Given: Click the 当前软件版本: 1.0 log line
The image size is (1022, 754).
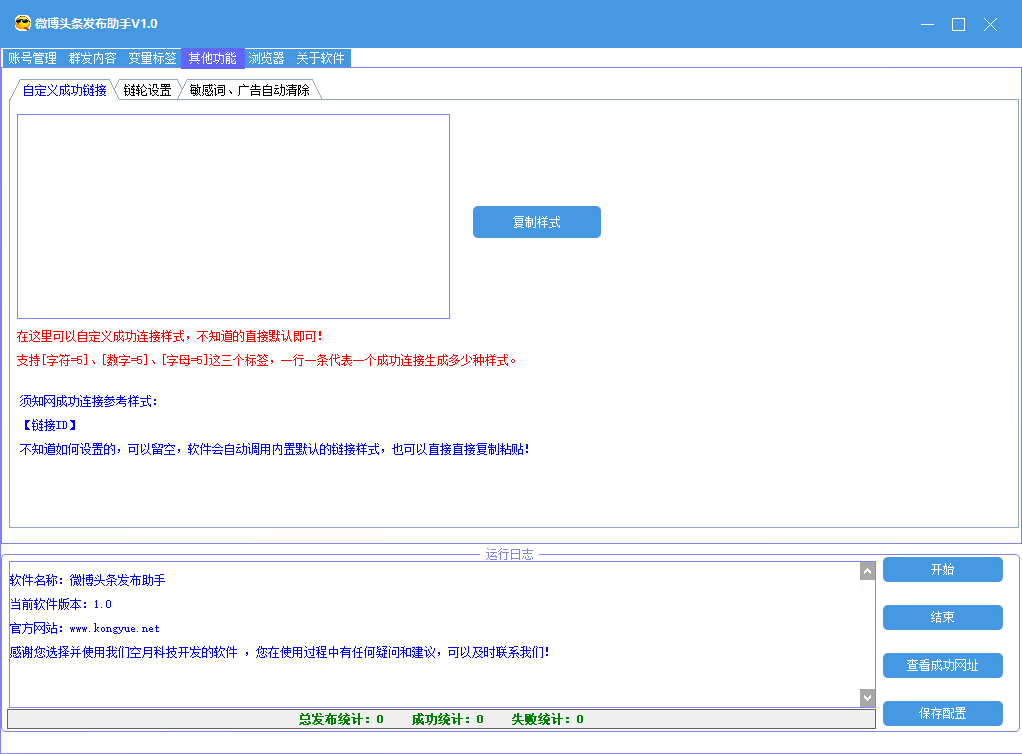Looking at the screenshot, I should pyautogui.click(x=61, y=605).
